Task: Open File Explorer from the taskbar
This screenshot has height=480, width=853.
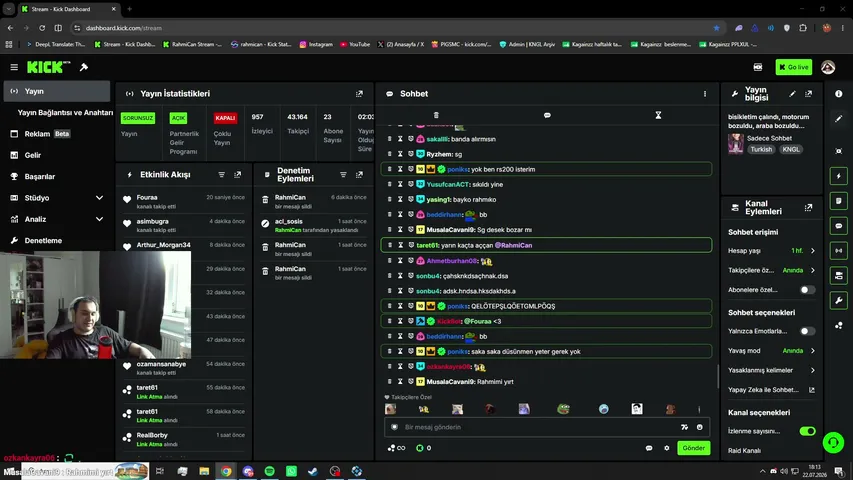Action: [x=204, y=471]
